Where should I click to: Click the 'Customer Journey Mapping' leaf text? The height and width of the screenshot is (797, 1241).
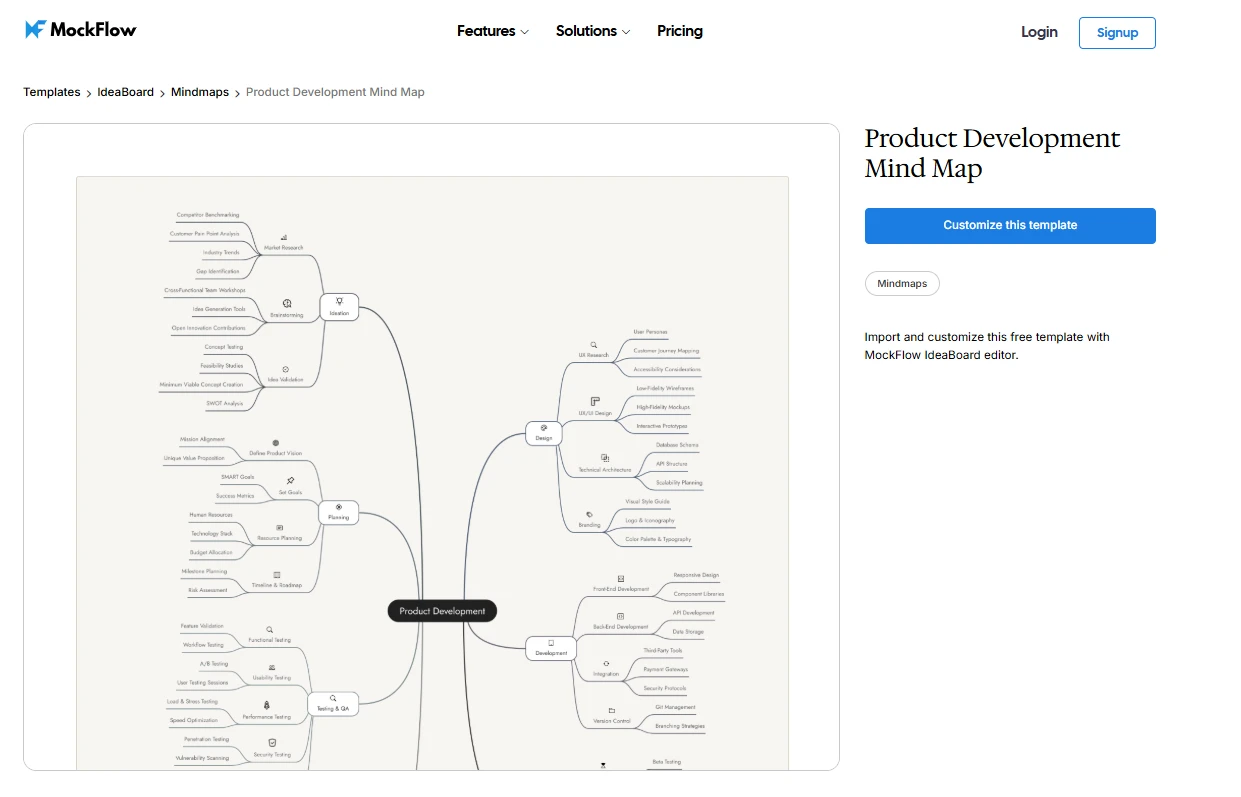click(666, 351)
